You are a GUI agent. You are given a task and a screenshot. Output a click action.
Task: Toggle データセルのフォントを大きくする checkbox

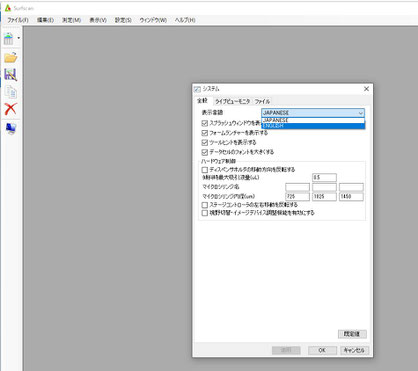205,152
